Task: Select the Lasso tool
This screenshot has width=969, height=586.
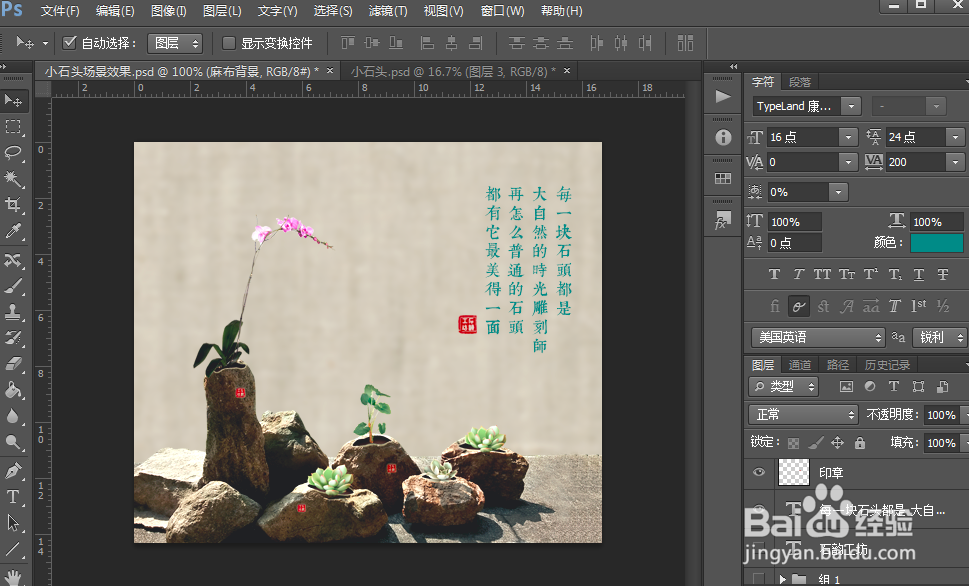Action: tap(13, 153)
